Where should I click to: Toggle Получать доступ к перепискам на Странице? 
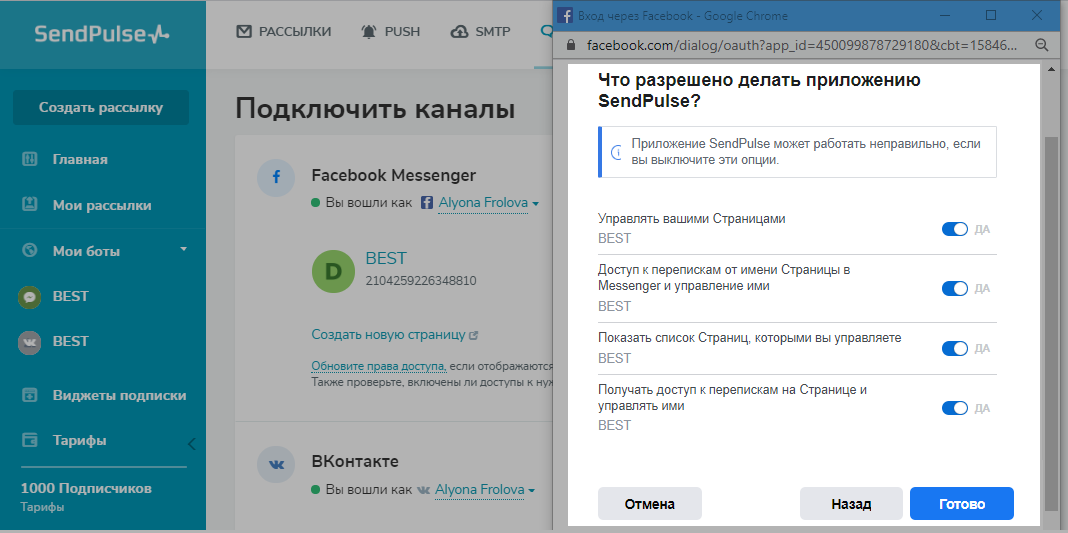(x=954, y=408)
